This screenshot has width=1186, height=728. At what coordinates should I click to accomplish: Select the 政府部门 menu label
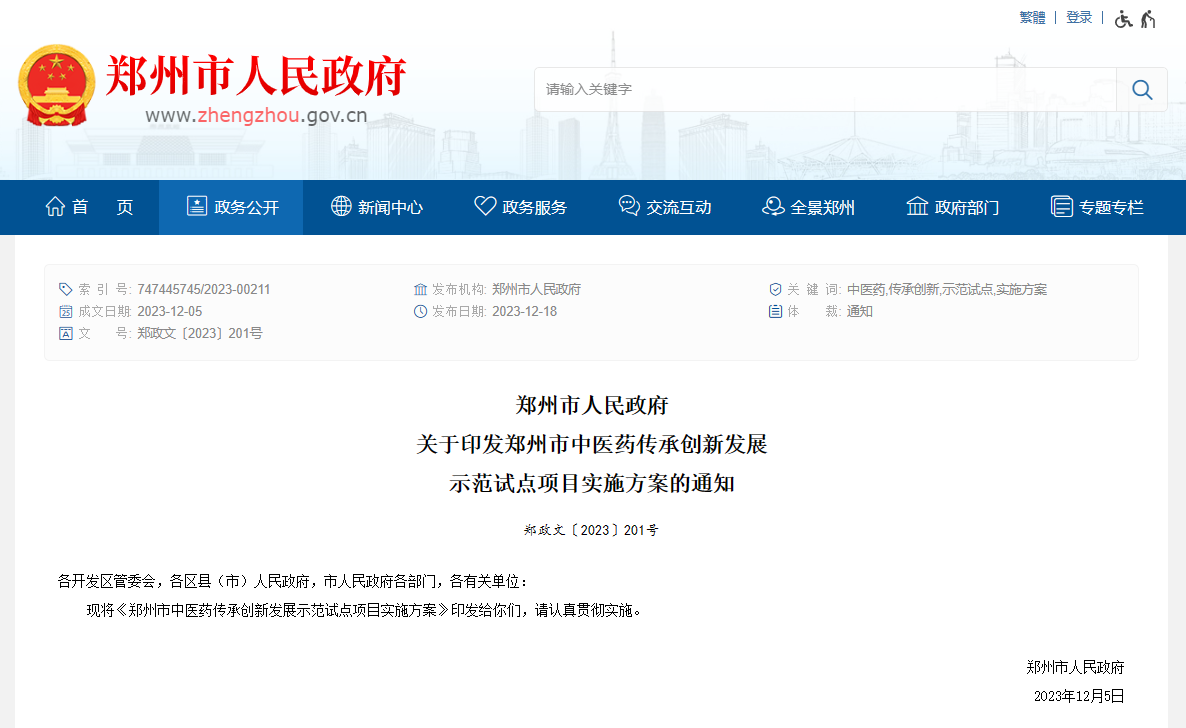966,208
